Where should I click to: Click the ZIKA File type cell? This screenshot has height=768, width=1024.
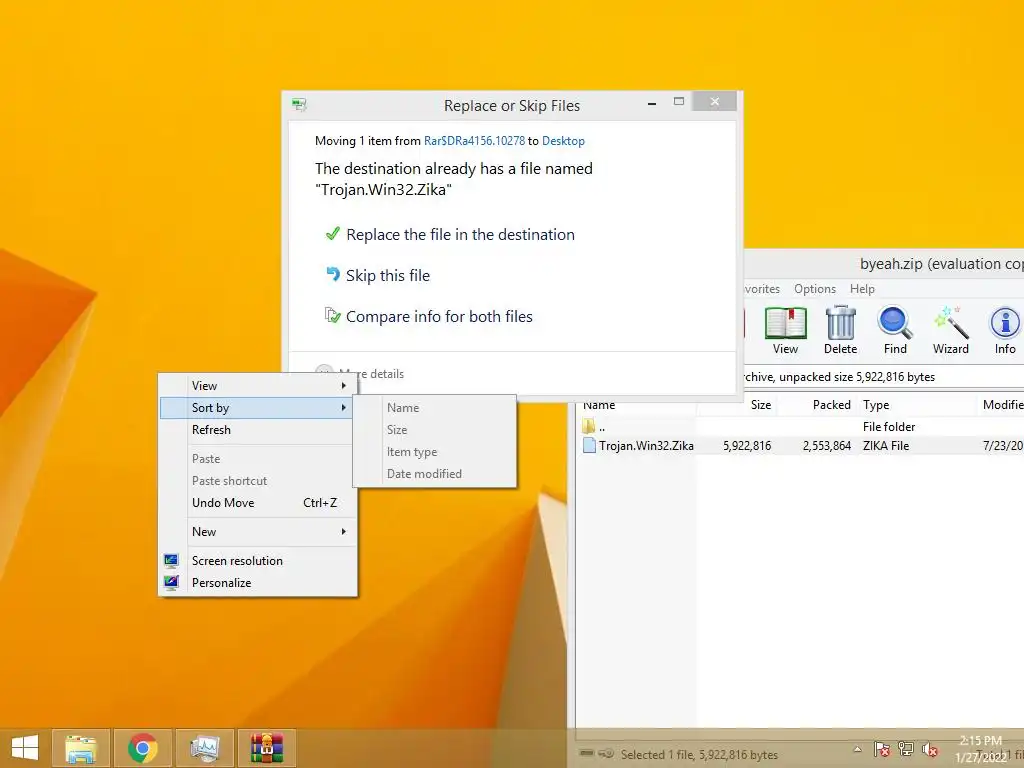point(886,445)
